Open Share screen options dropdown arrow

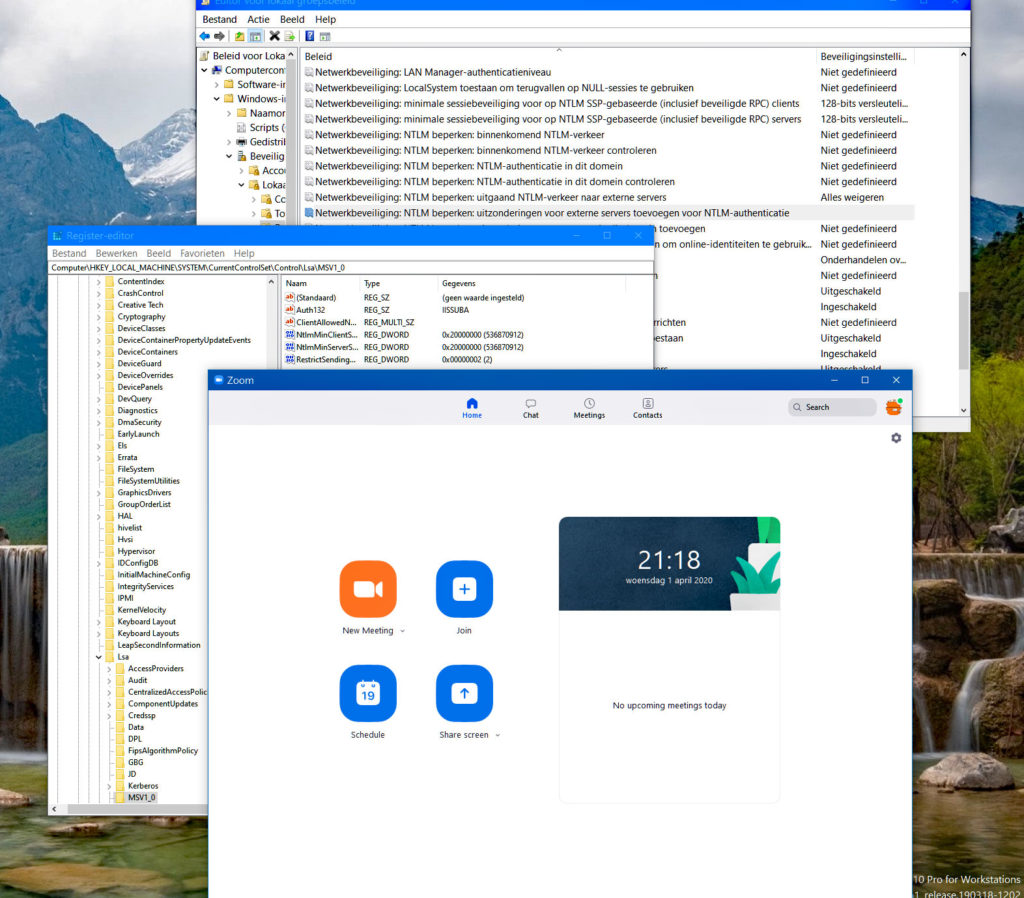point(498,735)
